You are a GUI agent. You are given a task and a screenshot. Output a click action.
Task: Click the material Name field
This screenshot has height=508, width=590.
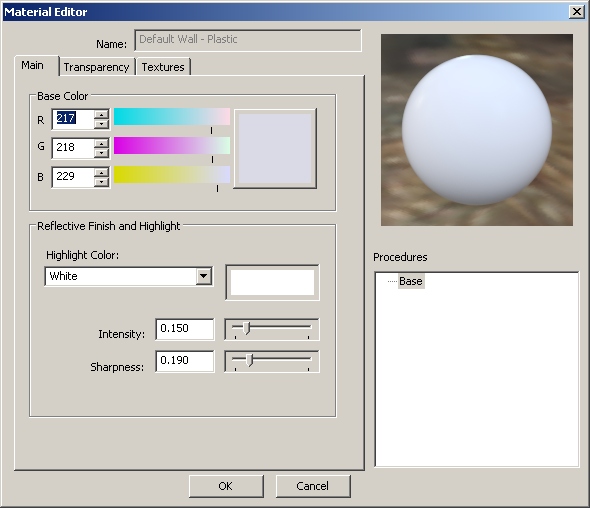coord(248,40)
